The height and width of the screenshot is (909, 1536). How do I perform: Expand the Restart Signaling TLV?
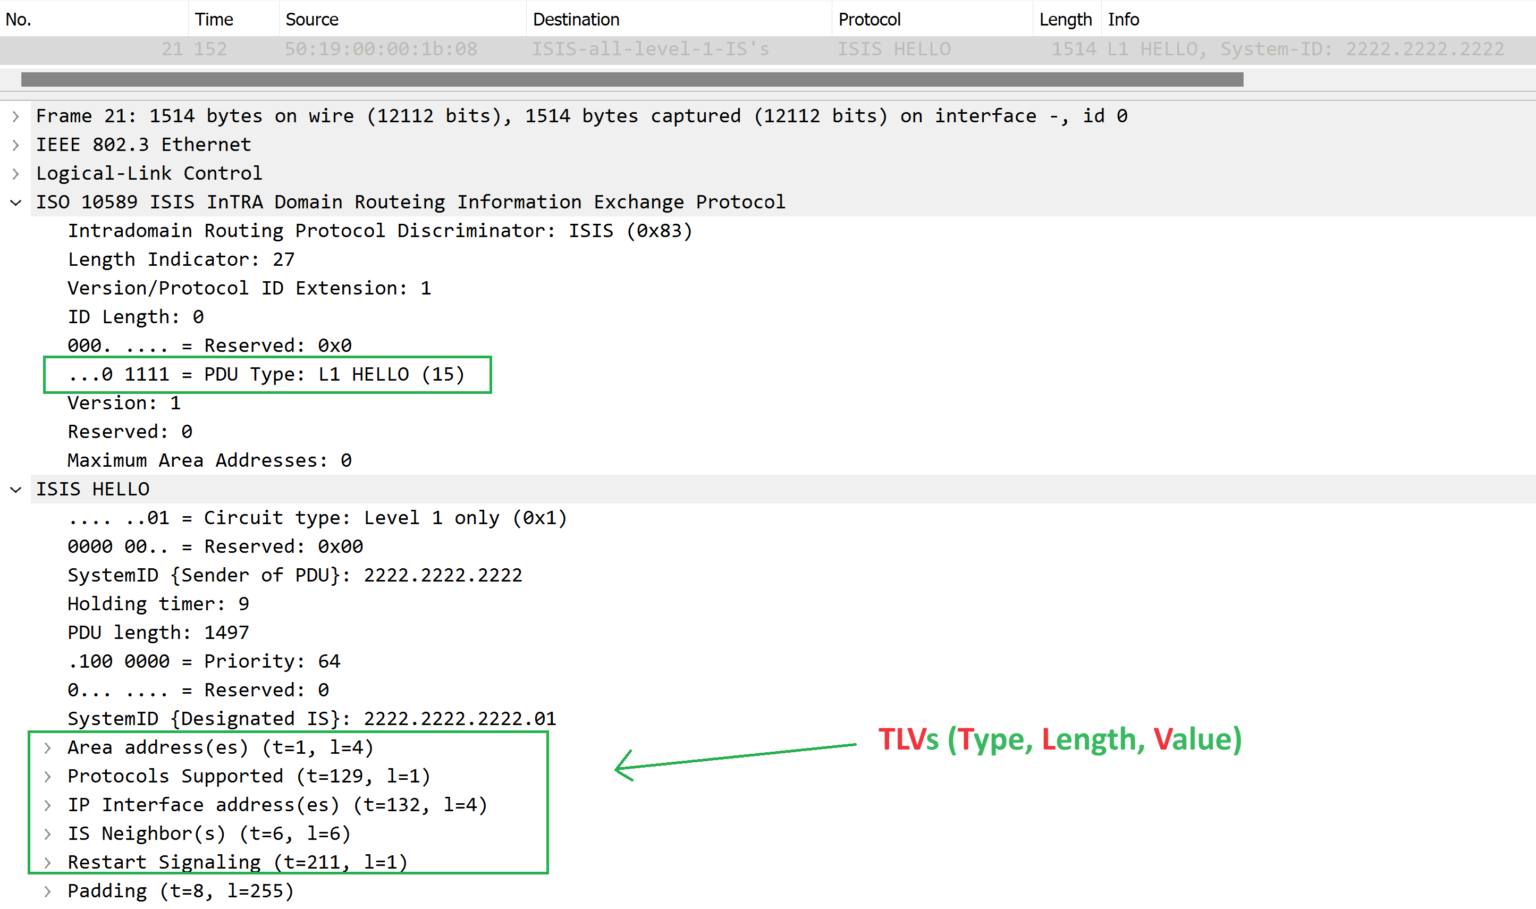coord(46,861)
